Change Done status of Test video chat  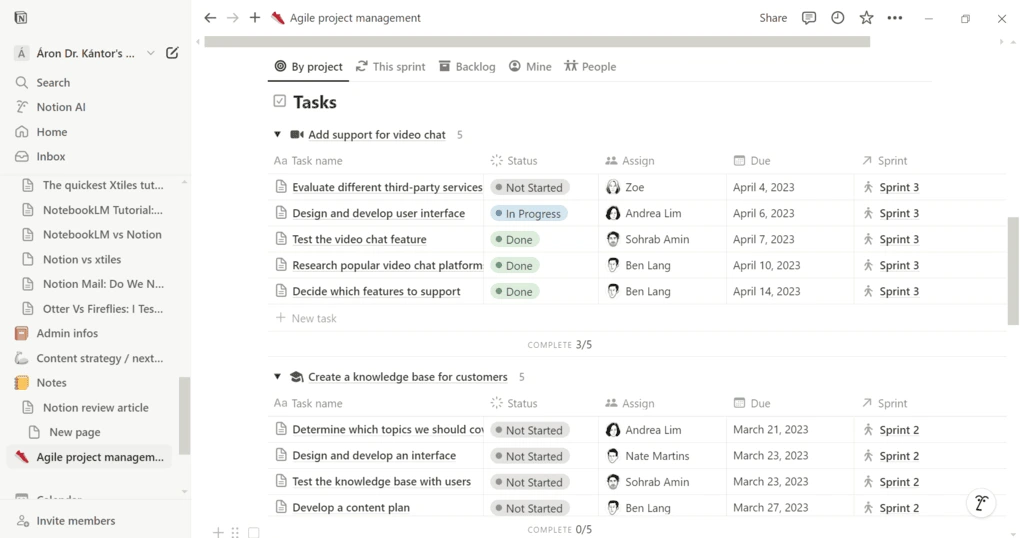(515, 239)
